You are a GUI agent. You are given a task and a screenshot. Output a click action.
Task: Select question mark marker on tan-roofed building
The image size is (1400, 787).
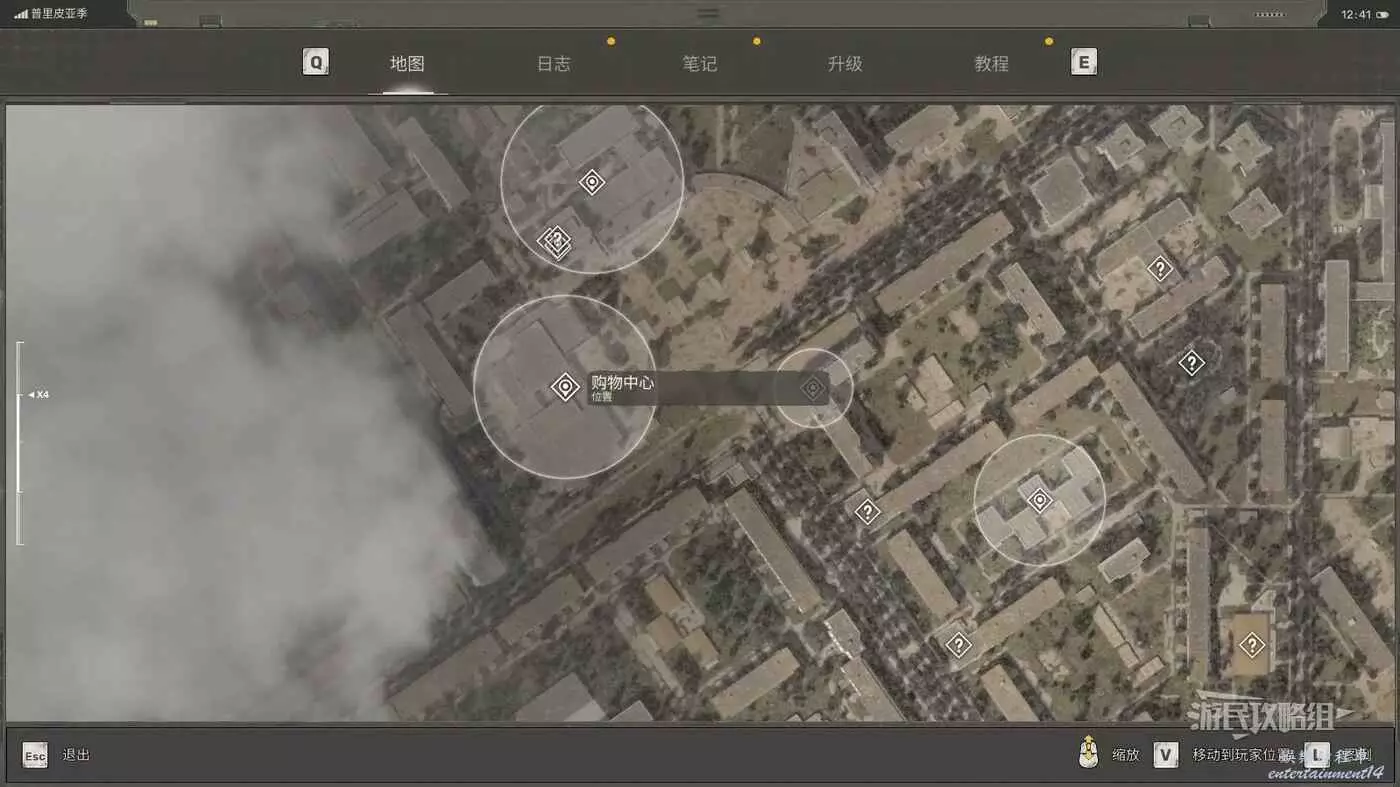coord(1251,645)
